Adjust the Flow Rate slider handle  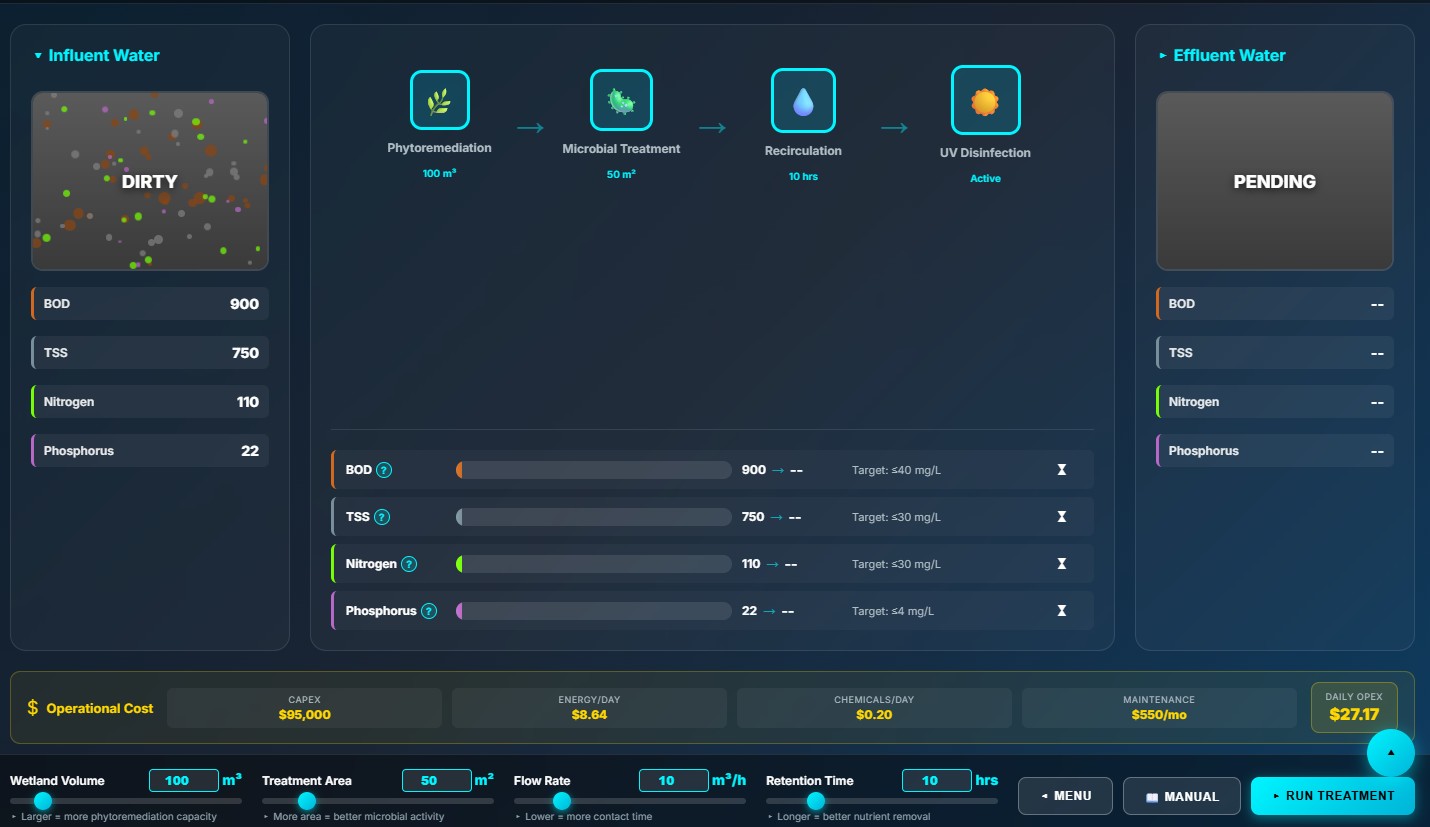[562, 800]
